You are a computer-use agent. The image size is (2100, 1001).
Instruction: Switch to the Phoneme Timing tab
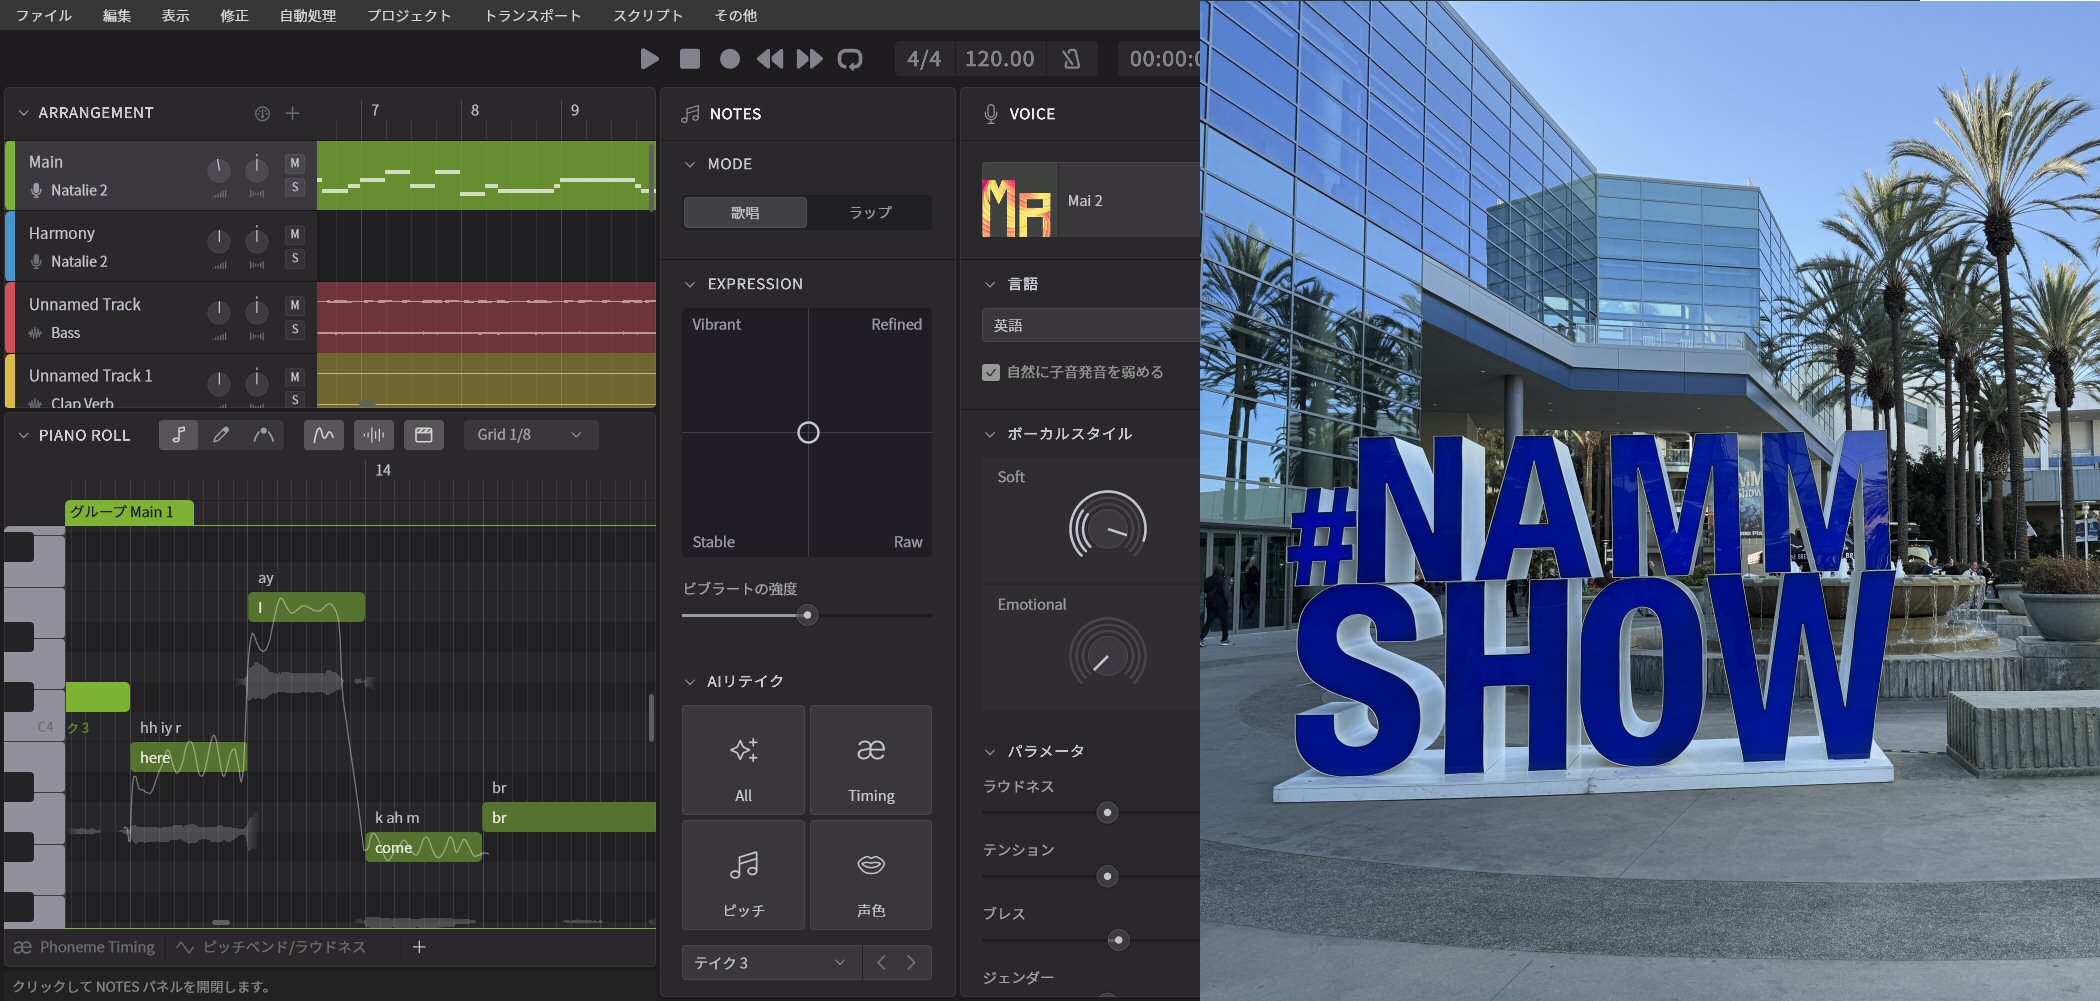click(85, 947)
